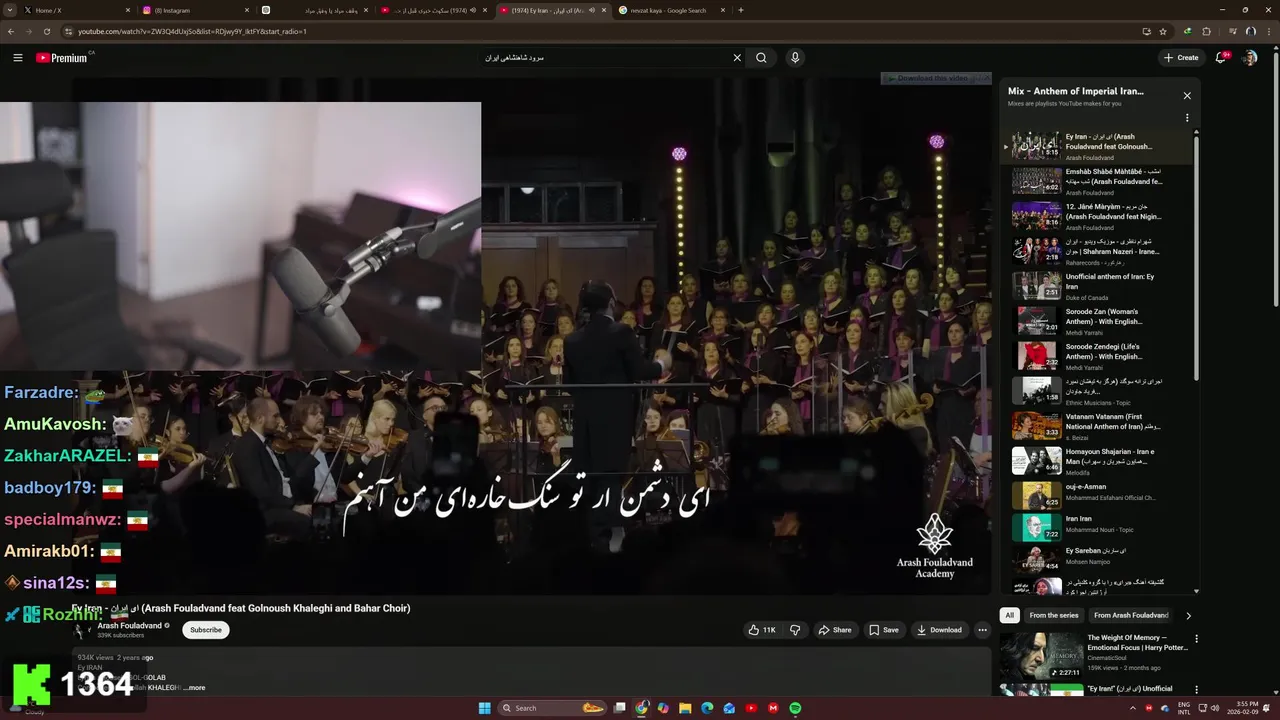Play Soroode Zendegi Life's Anthem
Screen dimensions: 1280x720
(x=1100, y=356)
